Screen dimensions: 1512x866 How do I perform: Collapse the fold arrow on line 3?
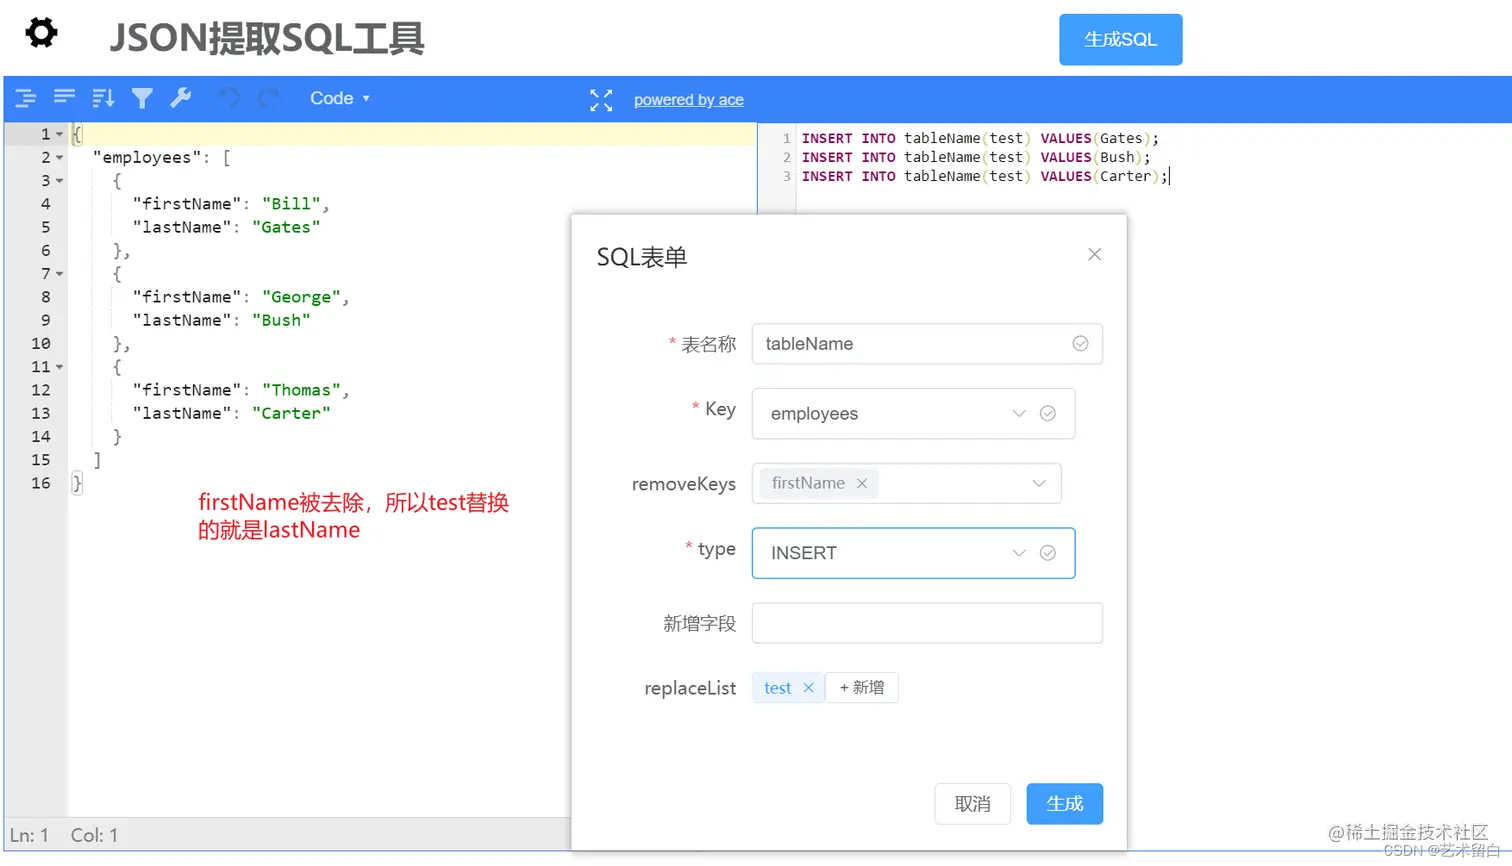point(59,181)
